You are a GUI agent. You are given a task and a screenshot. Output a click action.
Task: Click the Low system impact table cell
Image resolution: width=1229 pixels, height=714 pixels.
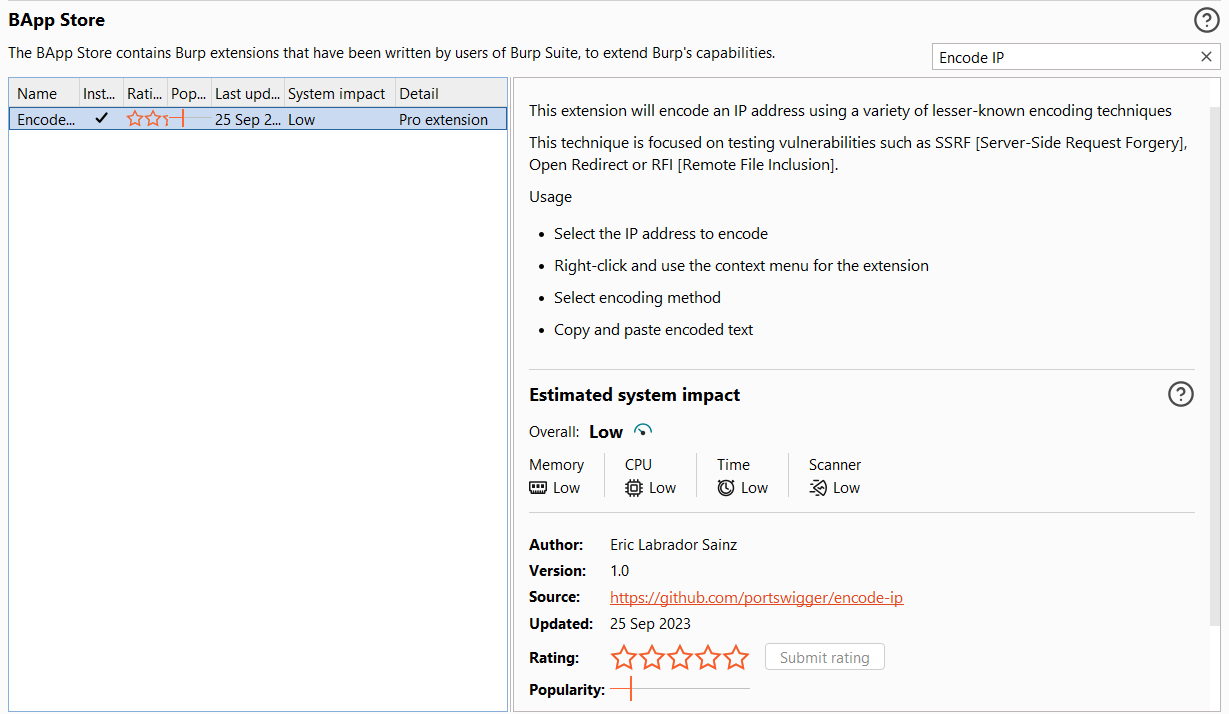[x=340, y=119]
